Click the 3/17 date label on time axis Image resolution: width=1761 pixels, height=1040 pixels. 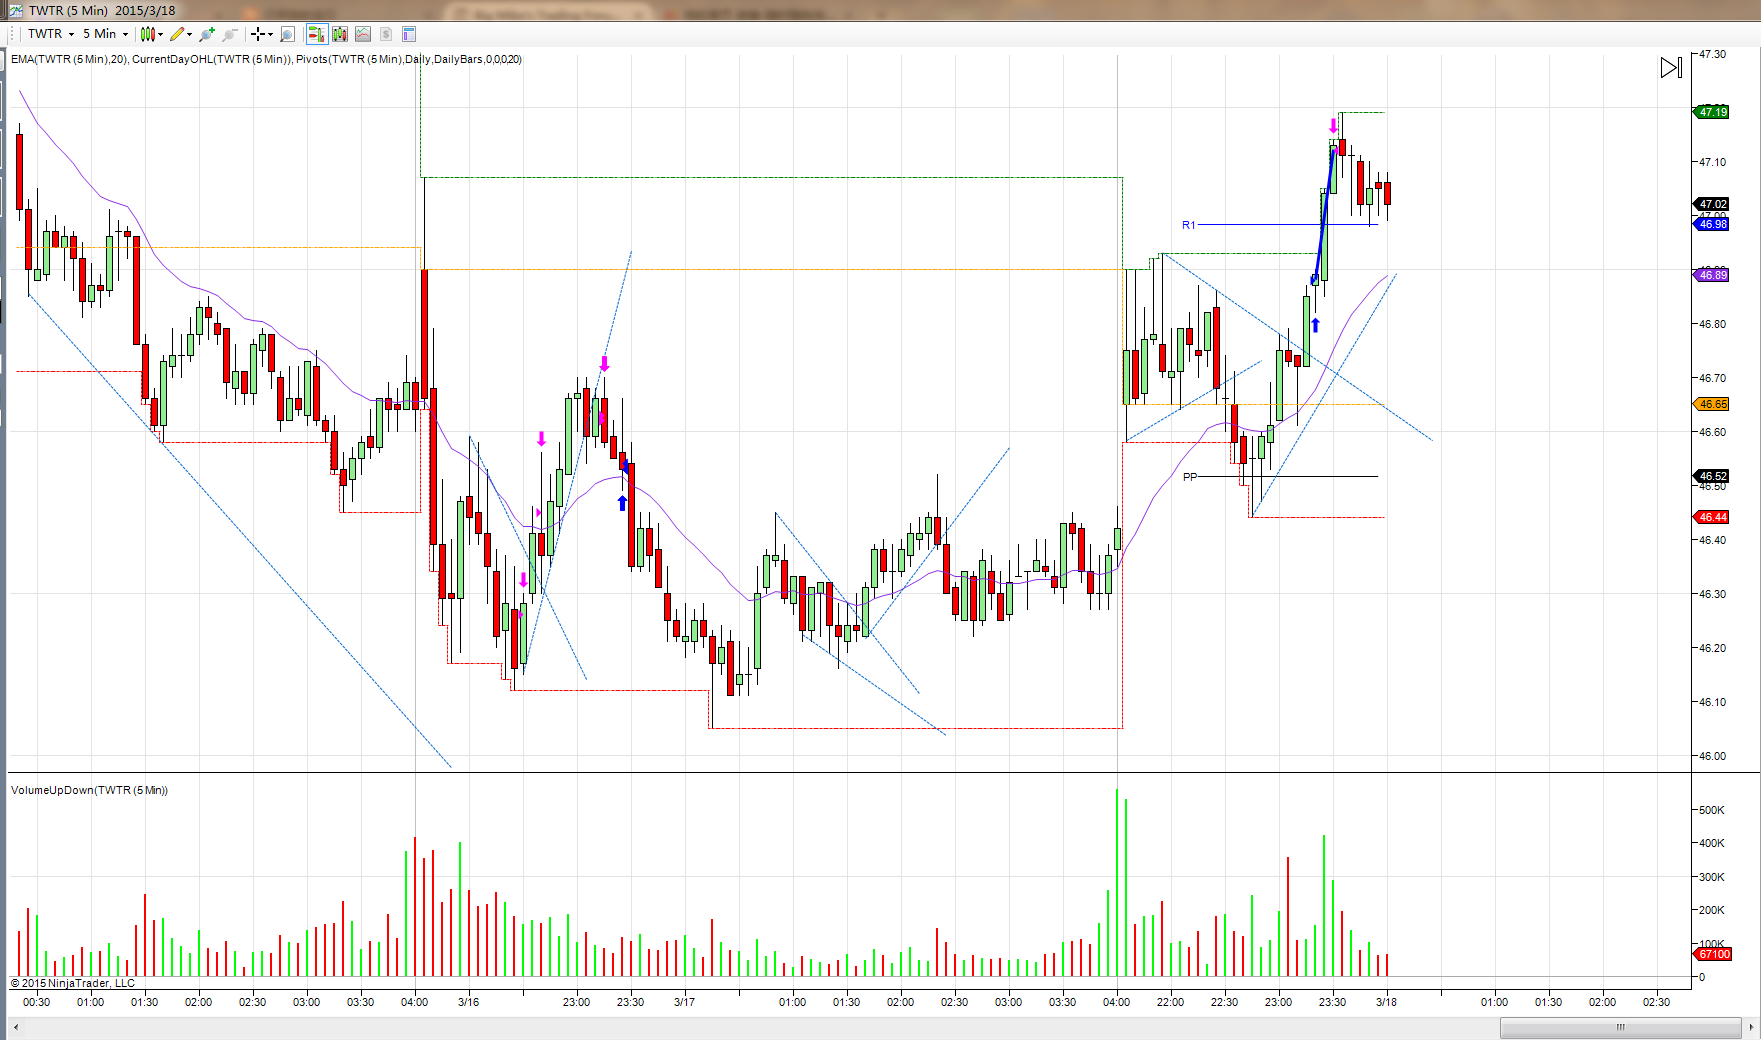pos(684,1002)
